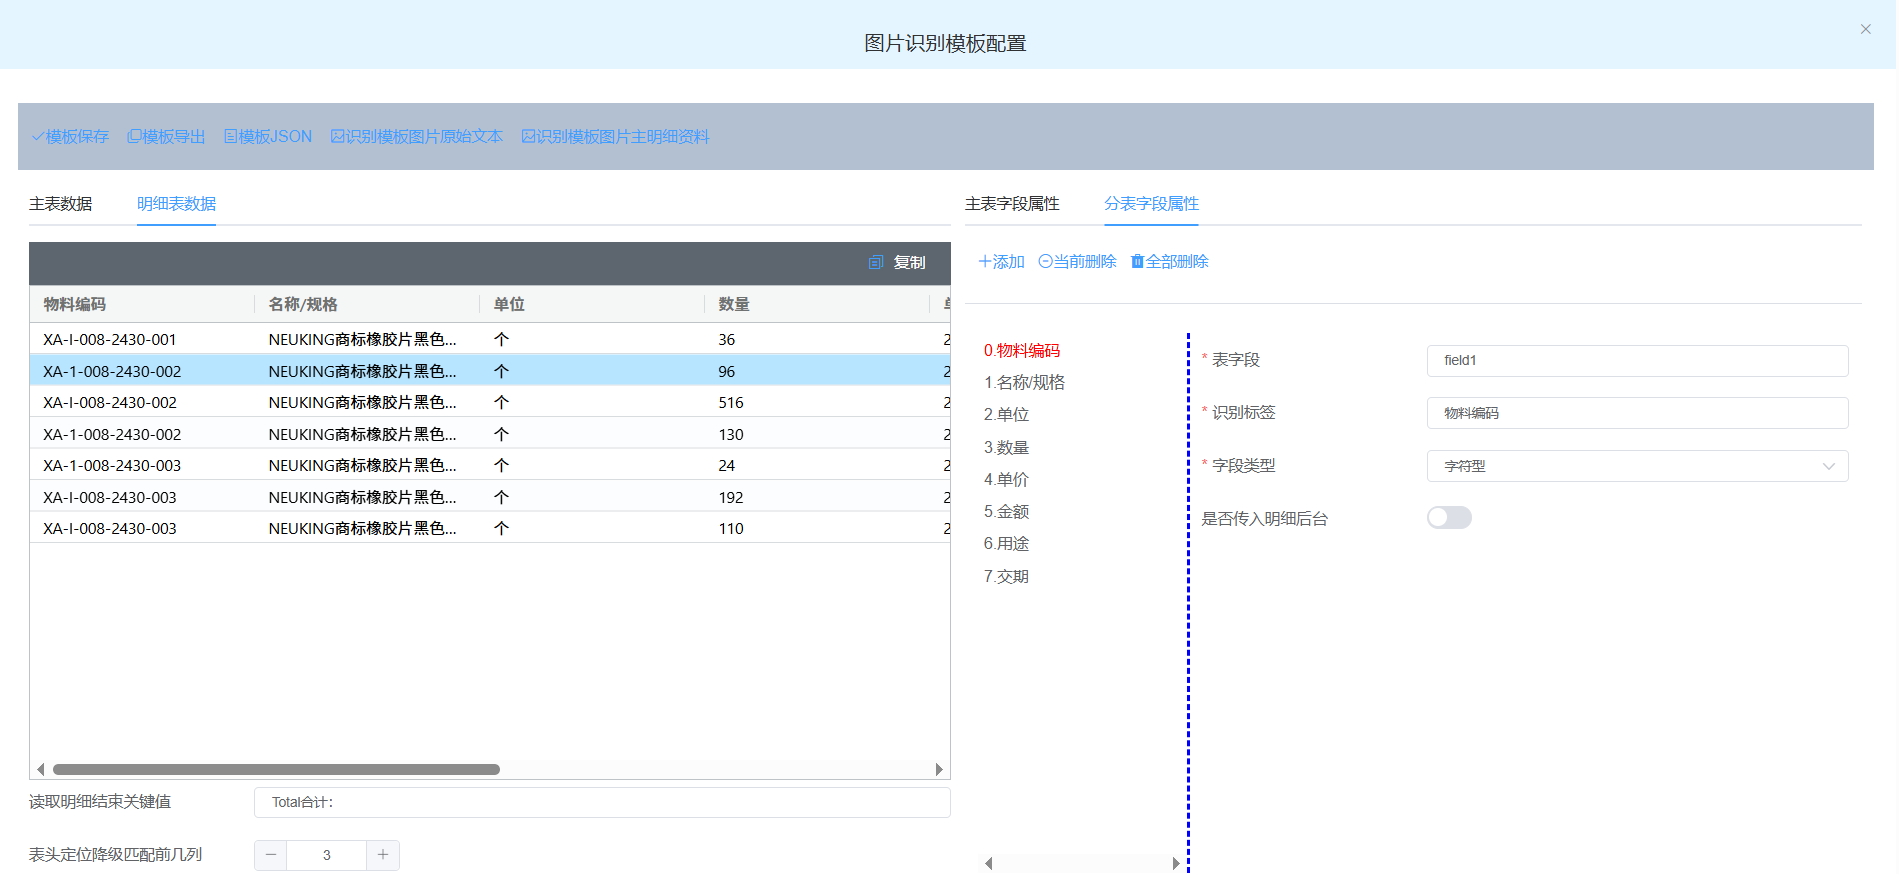1899x874 pixels.
Task: Select the 6.用途 field item
Action: (x=1006, y=543)
